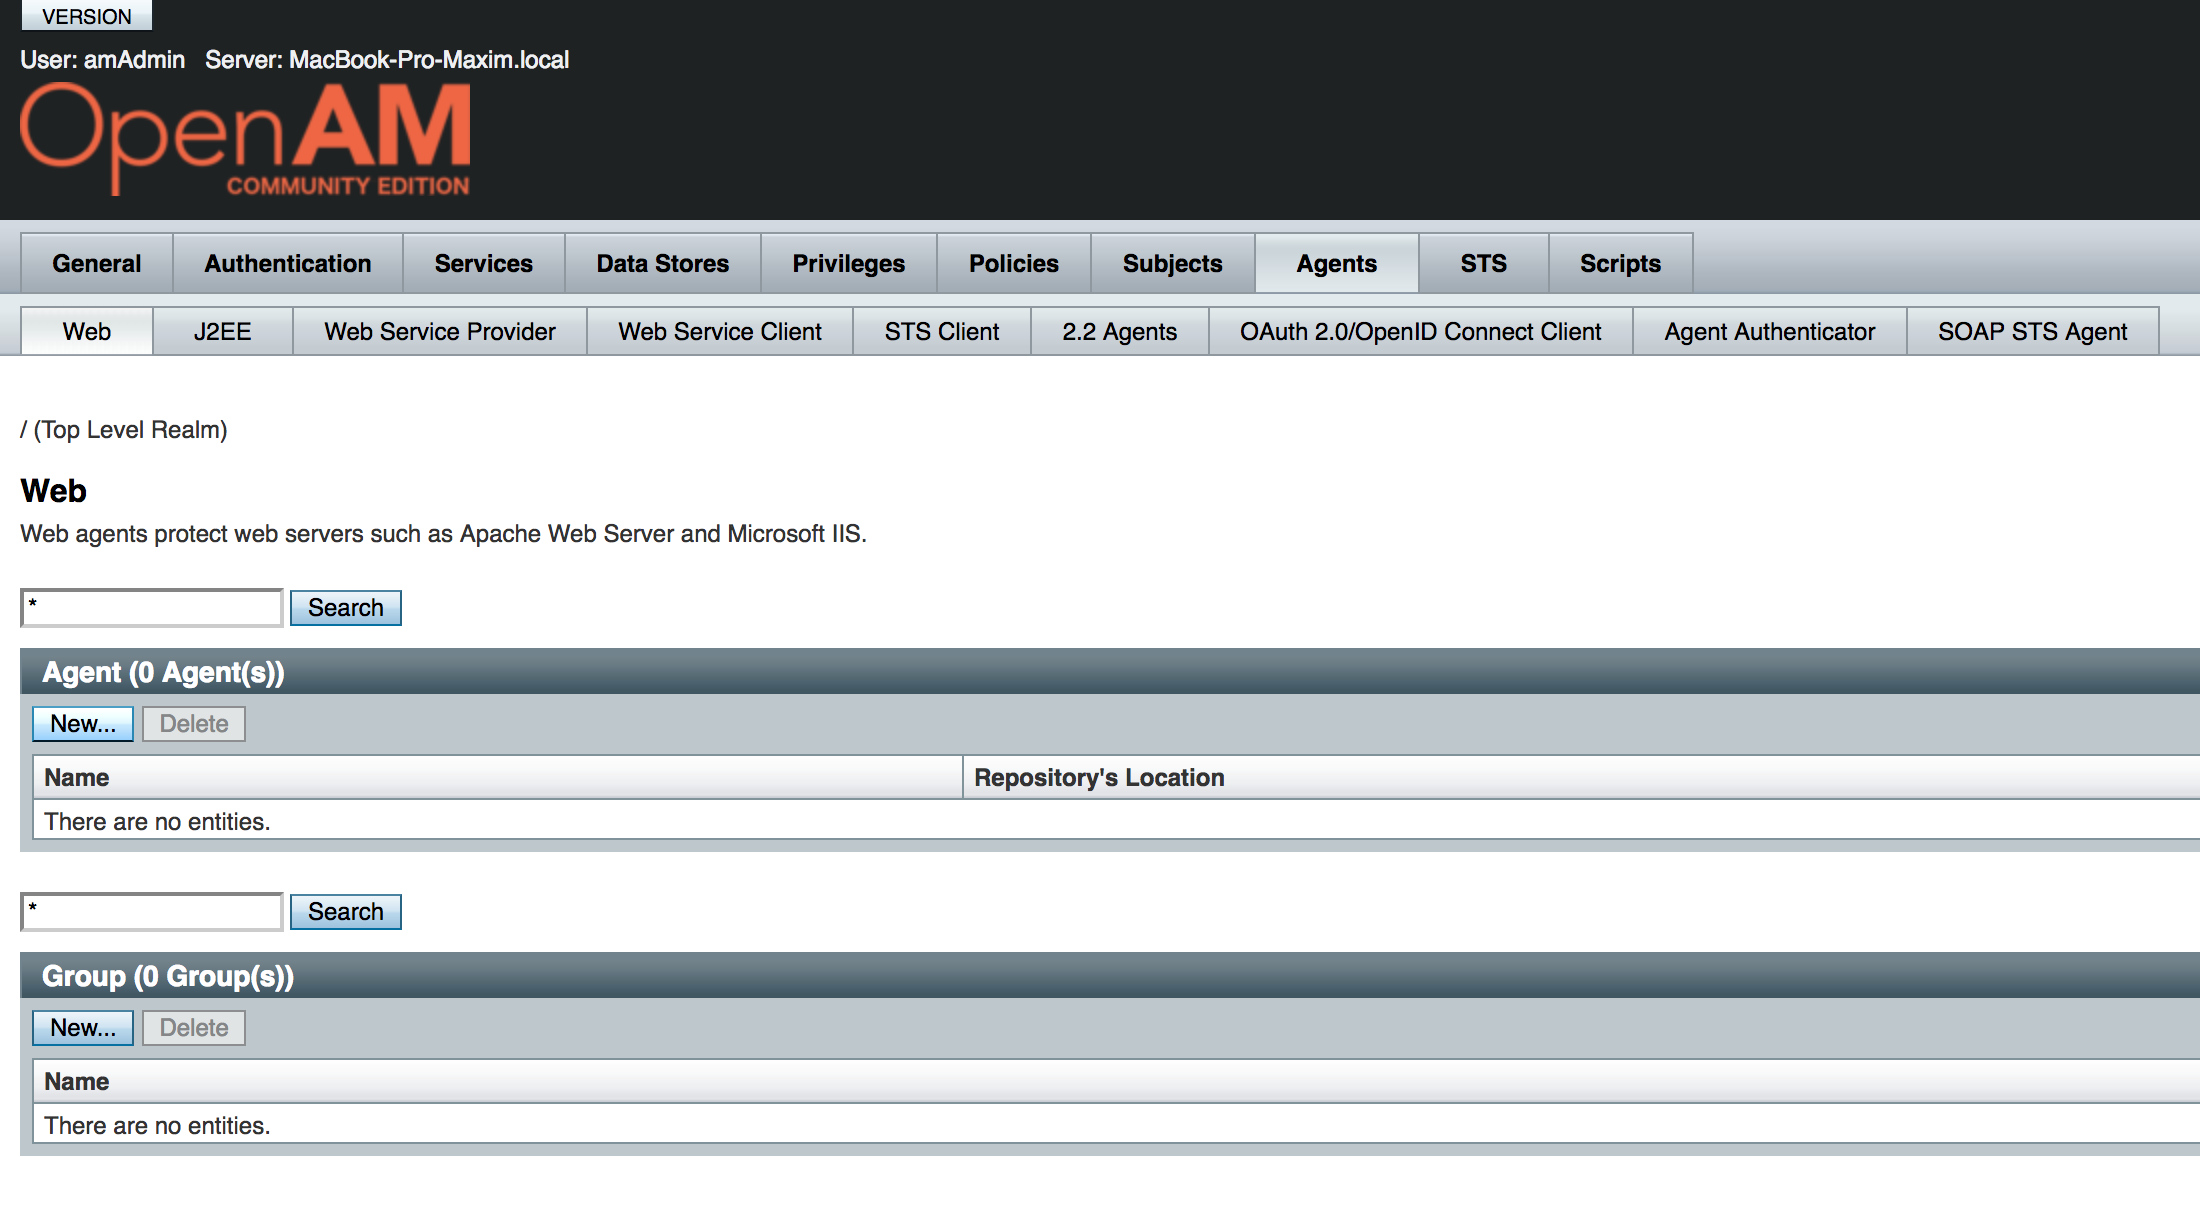Switch to the J2EE agents subtab

coord(222,332)
